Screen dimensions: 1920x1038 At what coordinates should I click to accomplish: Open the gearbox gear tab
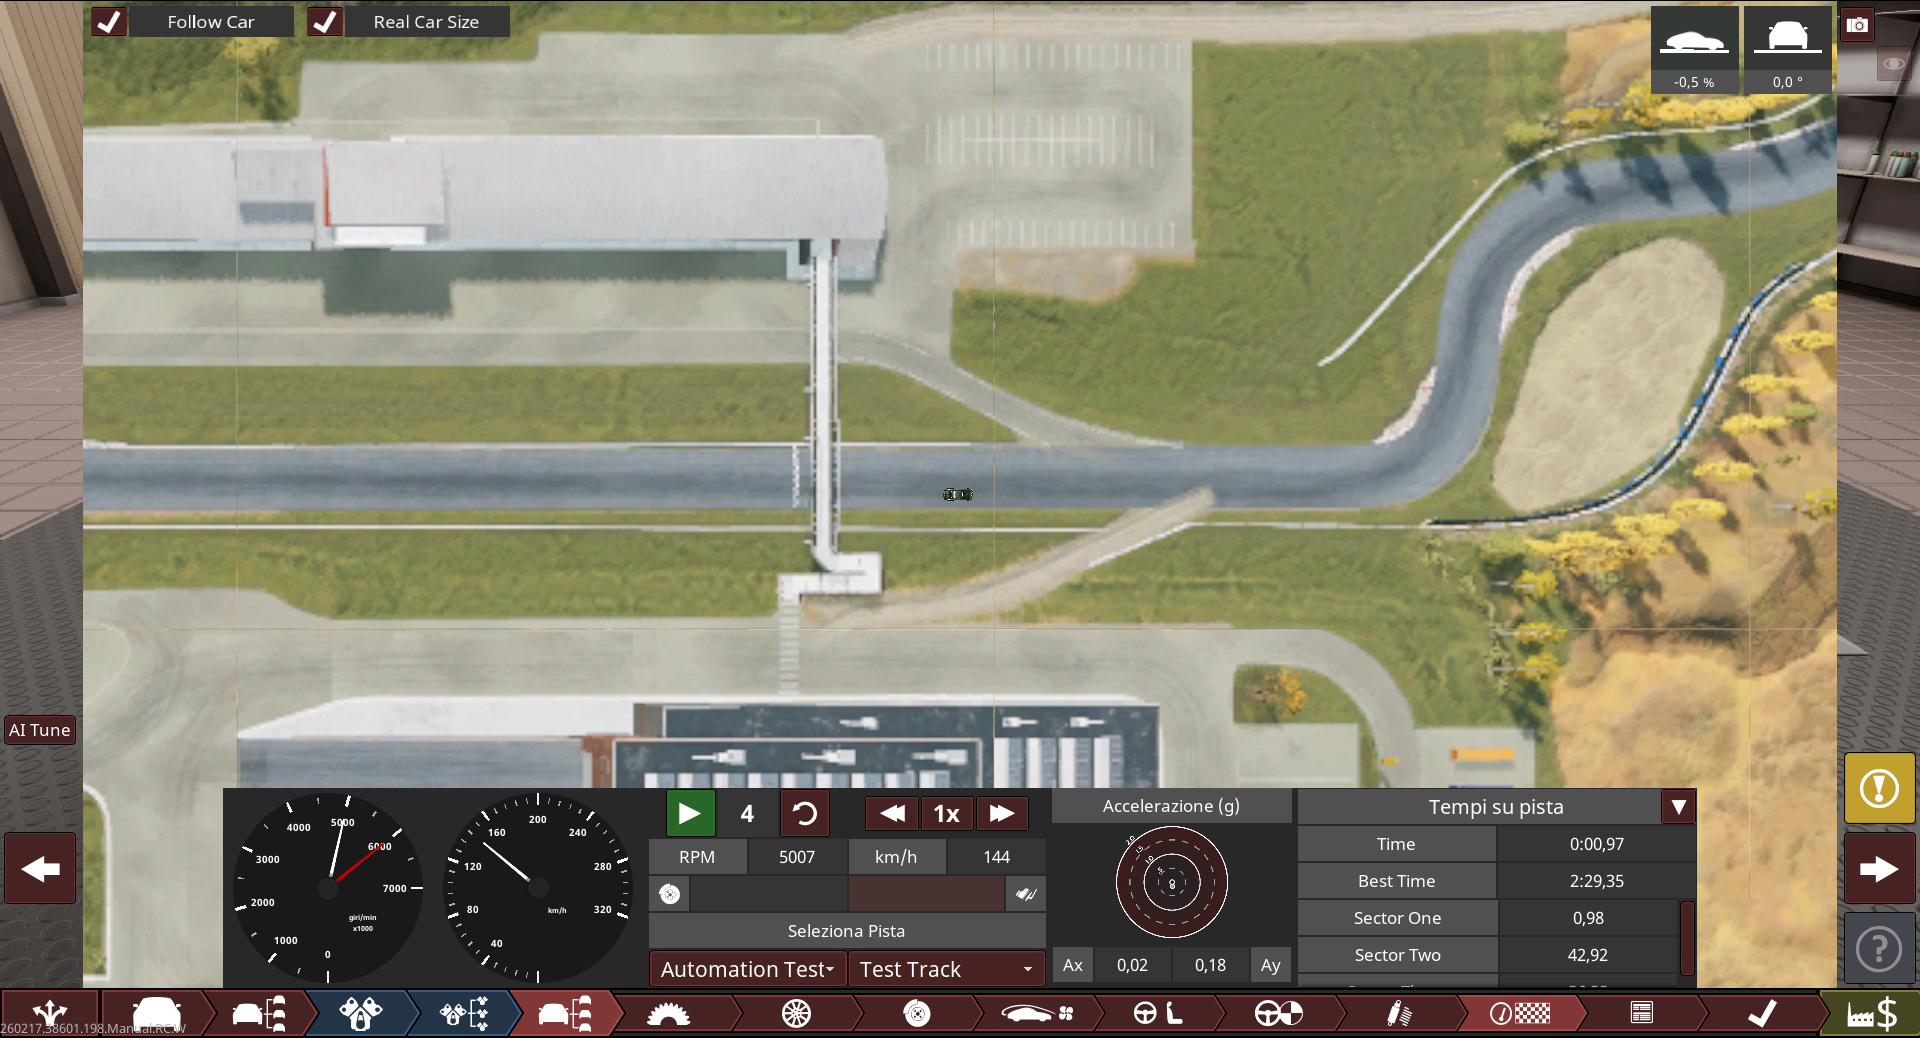click(x=668, y=1013)
